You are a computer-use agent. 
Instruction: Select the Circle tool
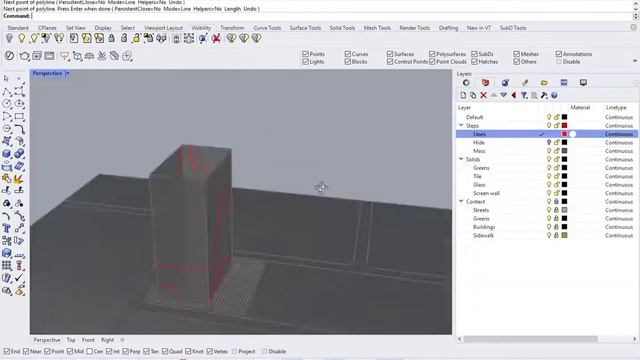coord(6,104)
